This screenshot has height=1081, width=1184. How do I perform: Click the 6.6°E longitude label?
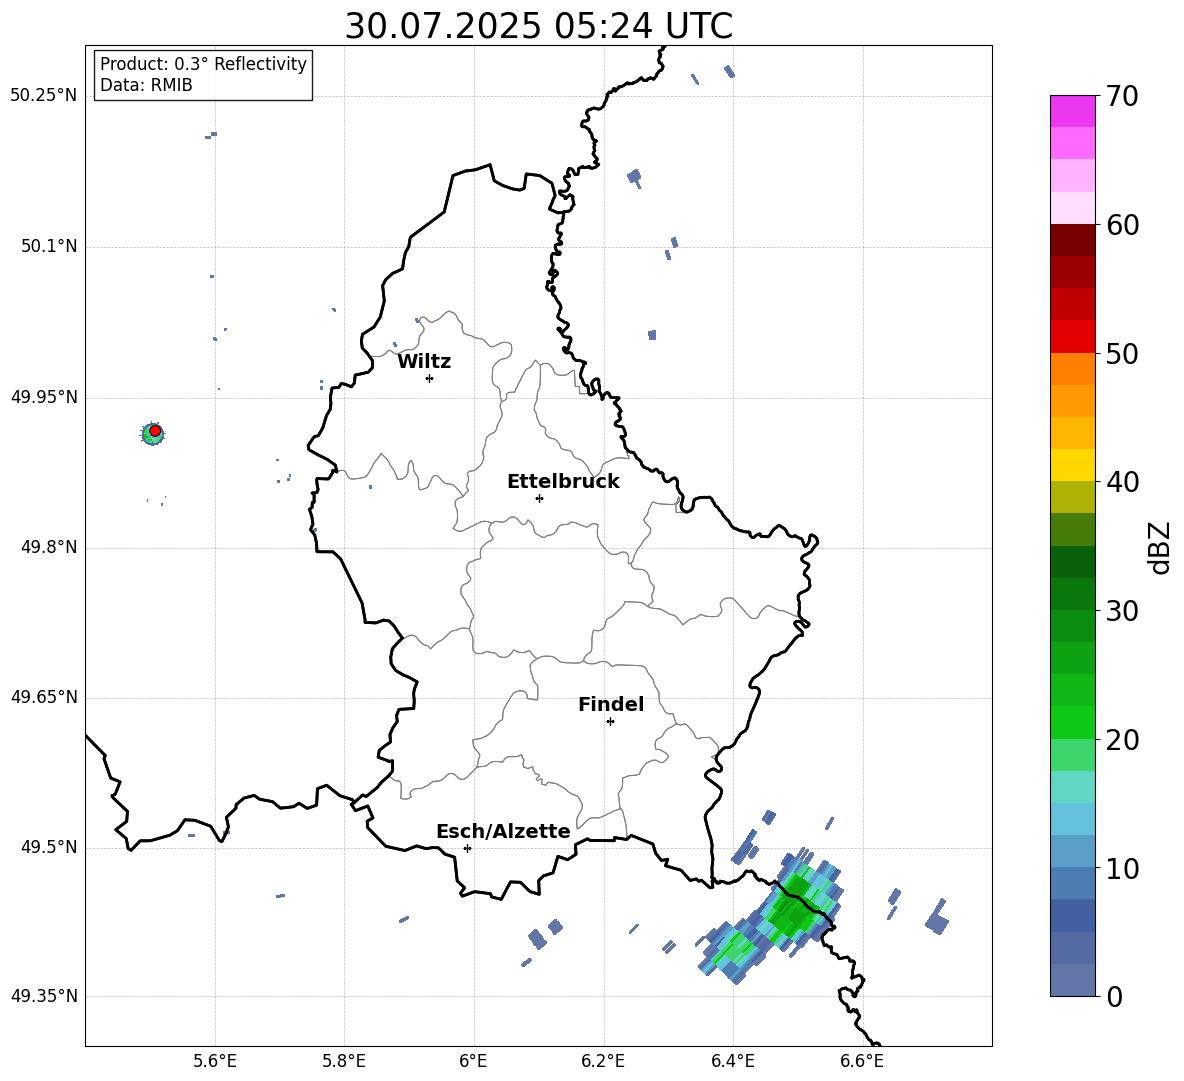[x=862, y=1061]
